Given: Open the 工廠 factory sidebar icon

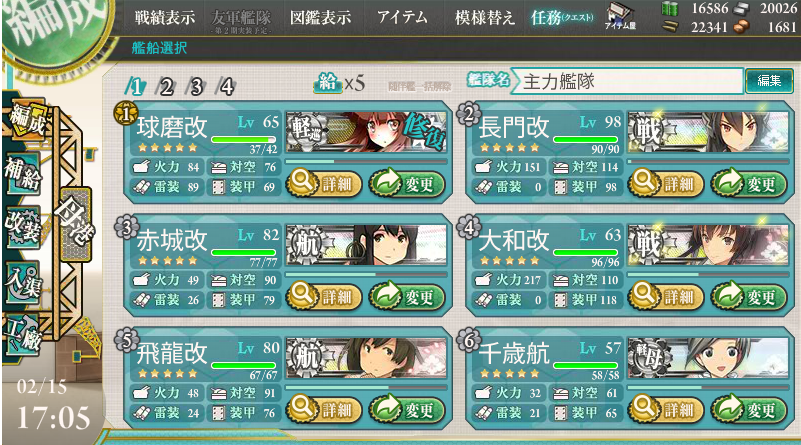Looking at the screenshot, I should point(23,335).
